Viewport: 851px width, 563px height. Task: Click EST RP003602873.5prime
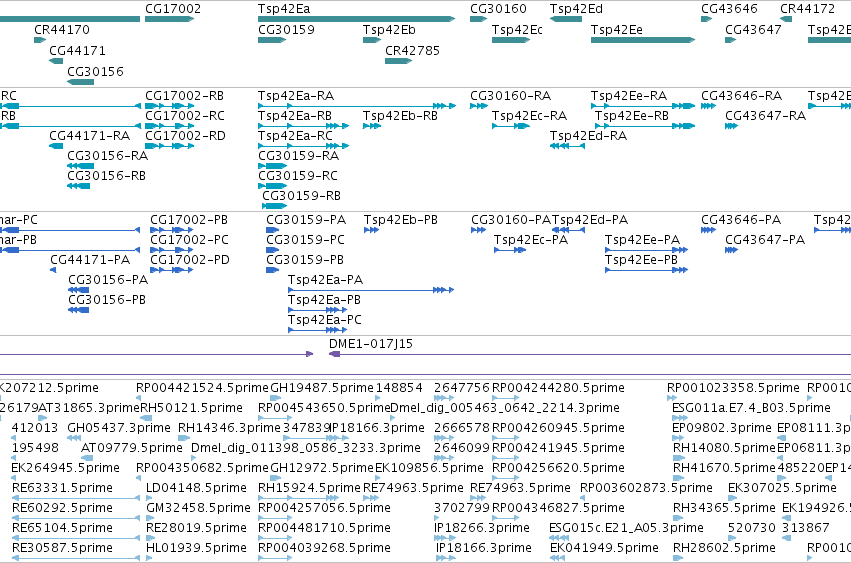click(x=646, y=488)
